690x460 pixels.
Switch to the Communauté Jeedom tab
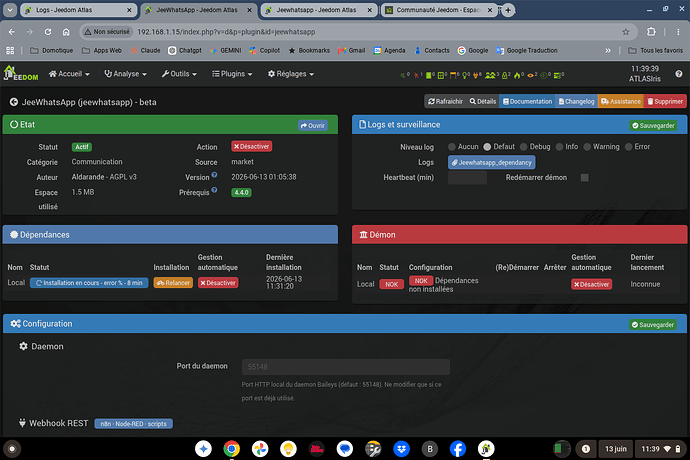[x=438, y=10]
